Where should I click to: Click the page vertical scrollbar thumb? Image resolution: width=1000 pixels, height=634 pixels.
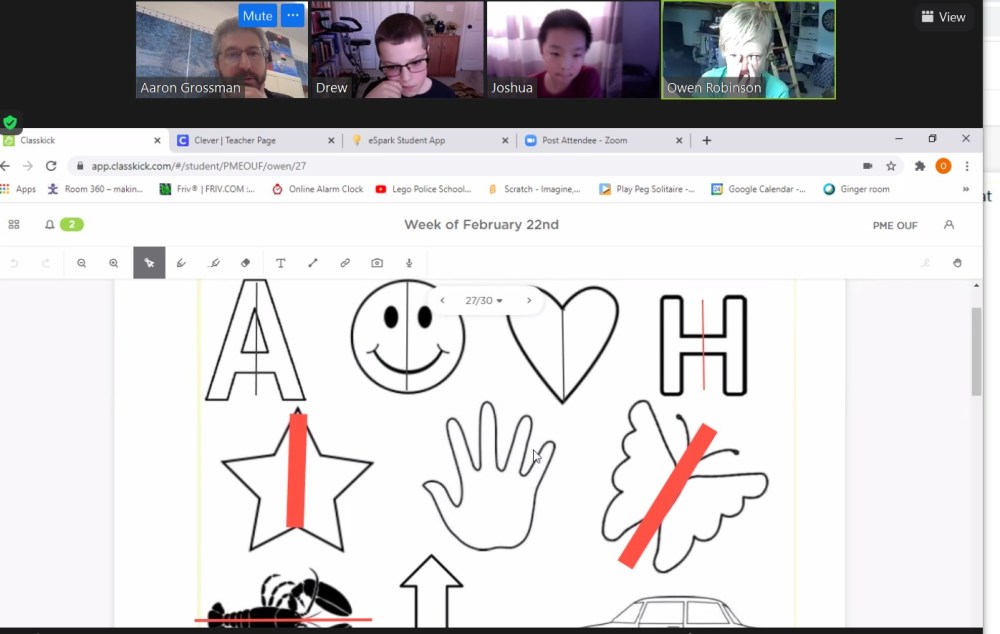976,350
